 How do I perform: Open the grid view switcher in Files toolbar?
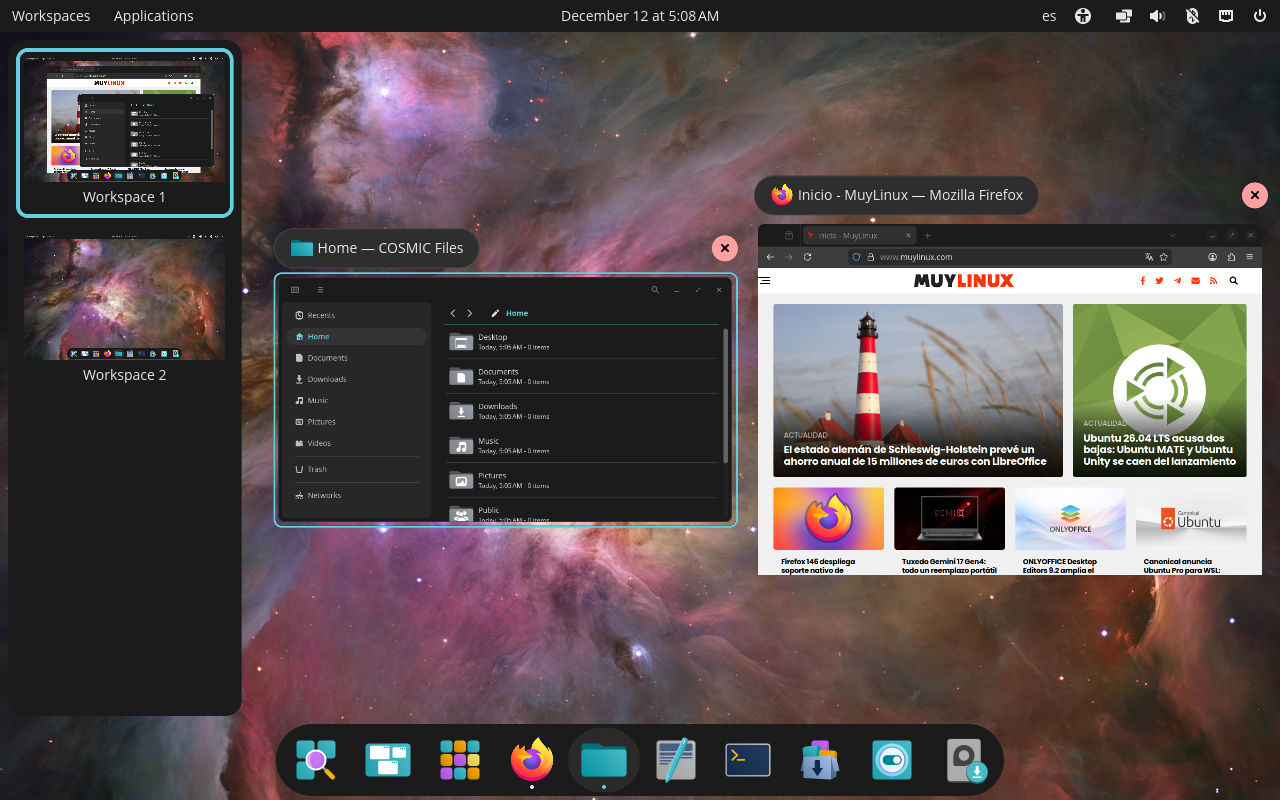click(x=294, y=289)
